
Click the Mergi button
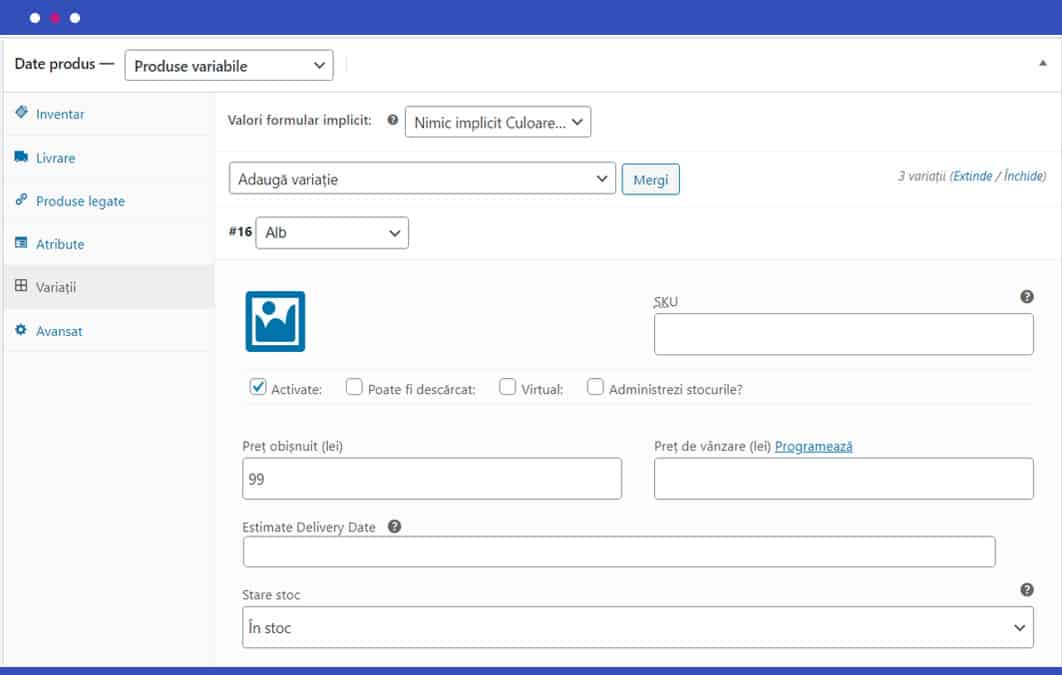(x=650, y=179)
